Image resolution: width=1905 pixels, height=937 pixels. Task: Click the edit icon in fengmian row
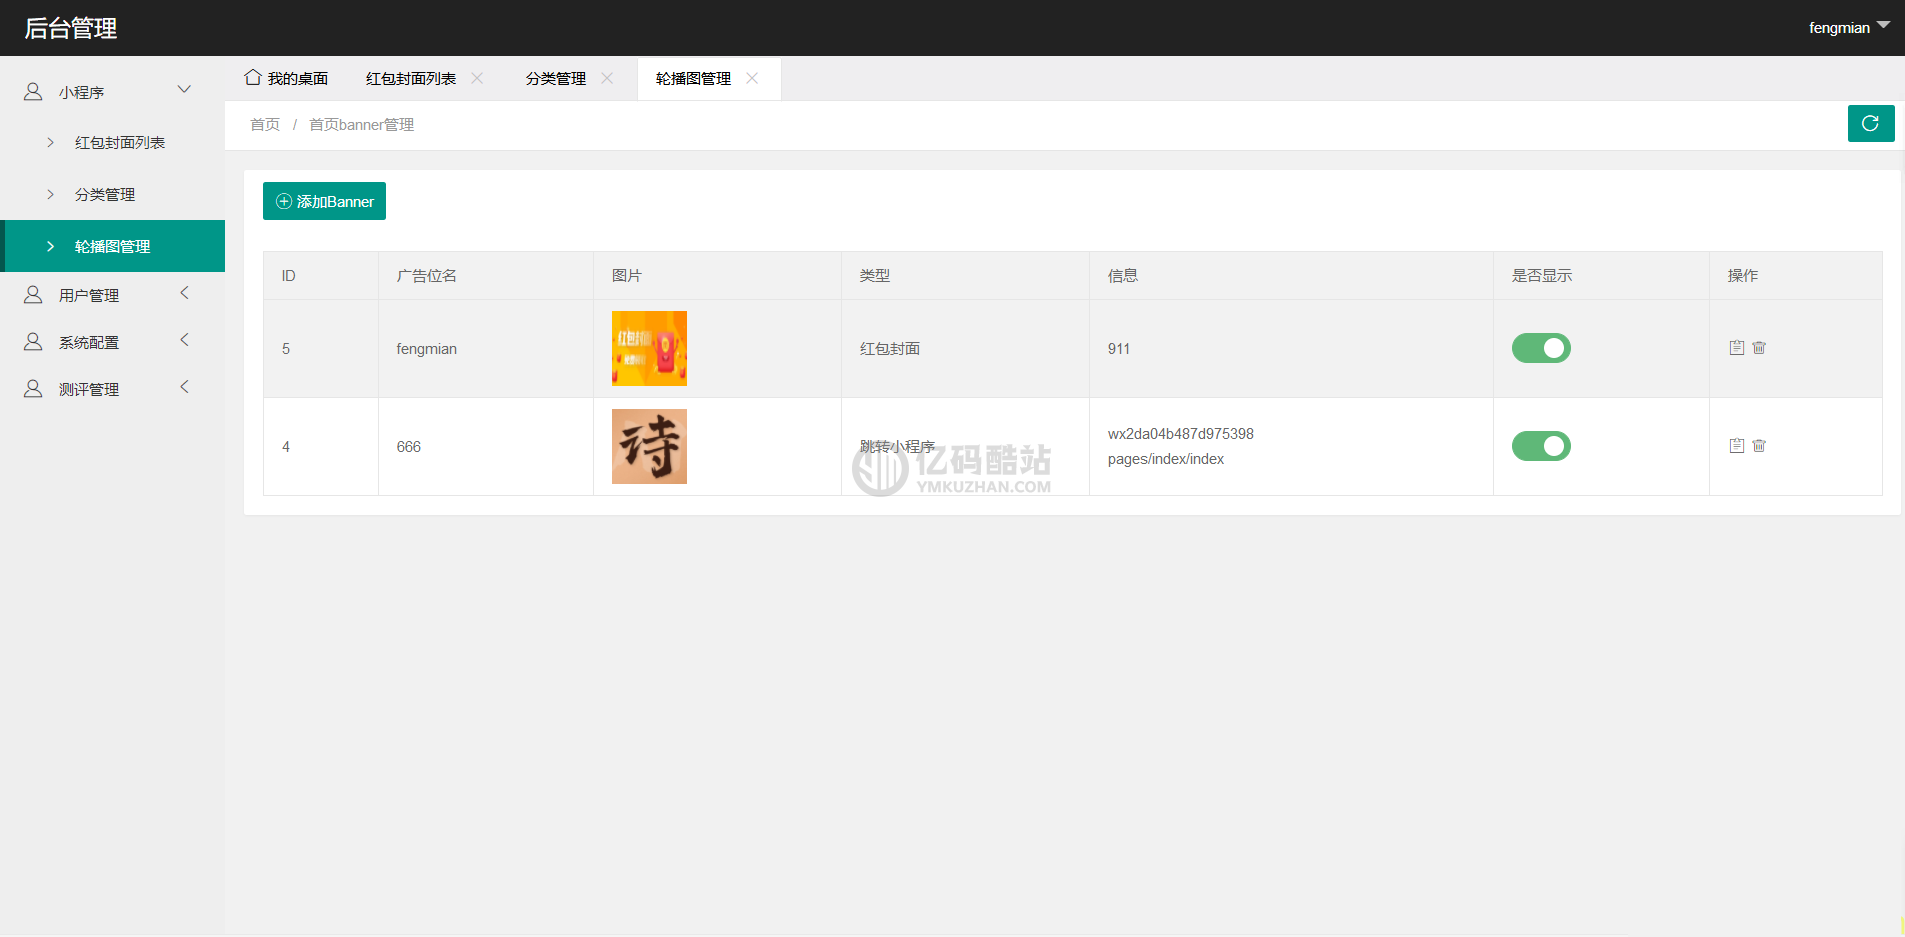1737,348
